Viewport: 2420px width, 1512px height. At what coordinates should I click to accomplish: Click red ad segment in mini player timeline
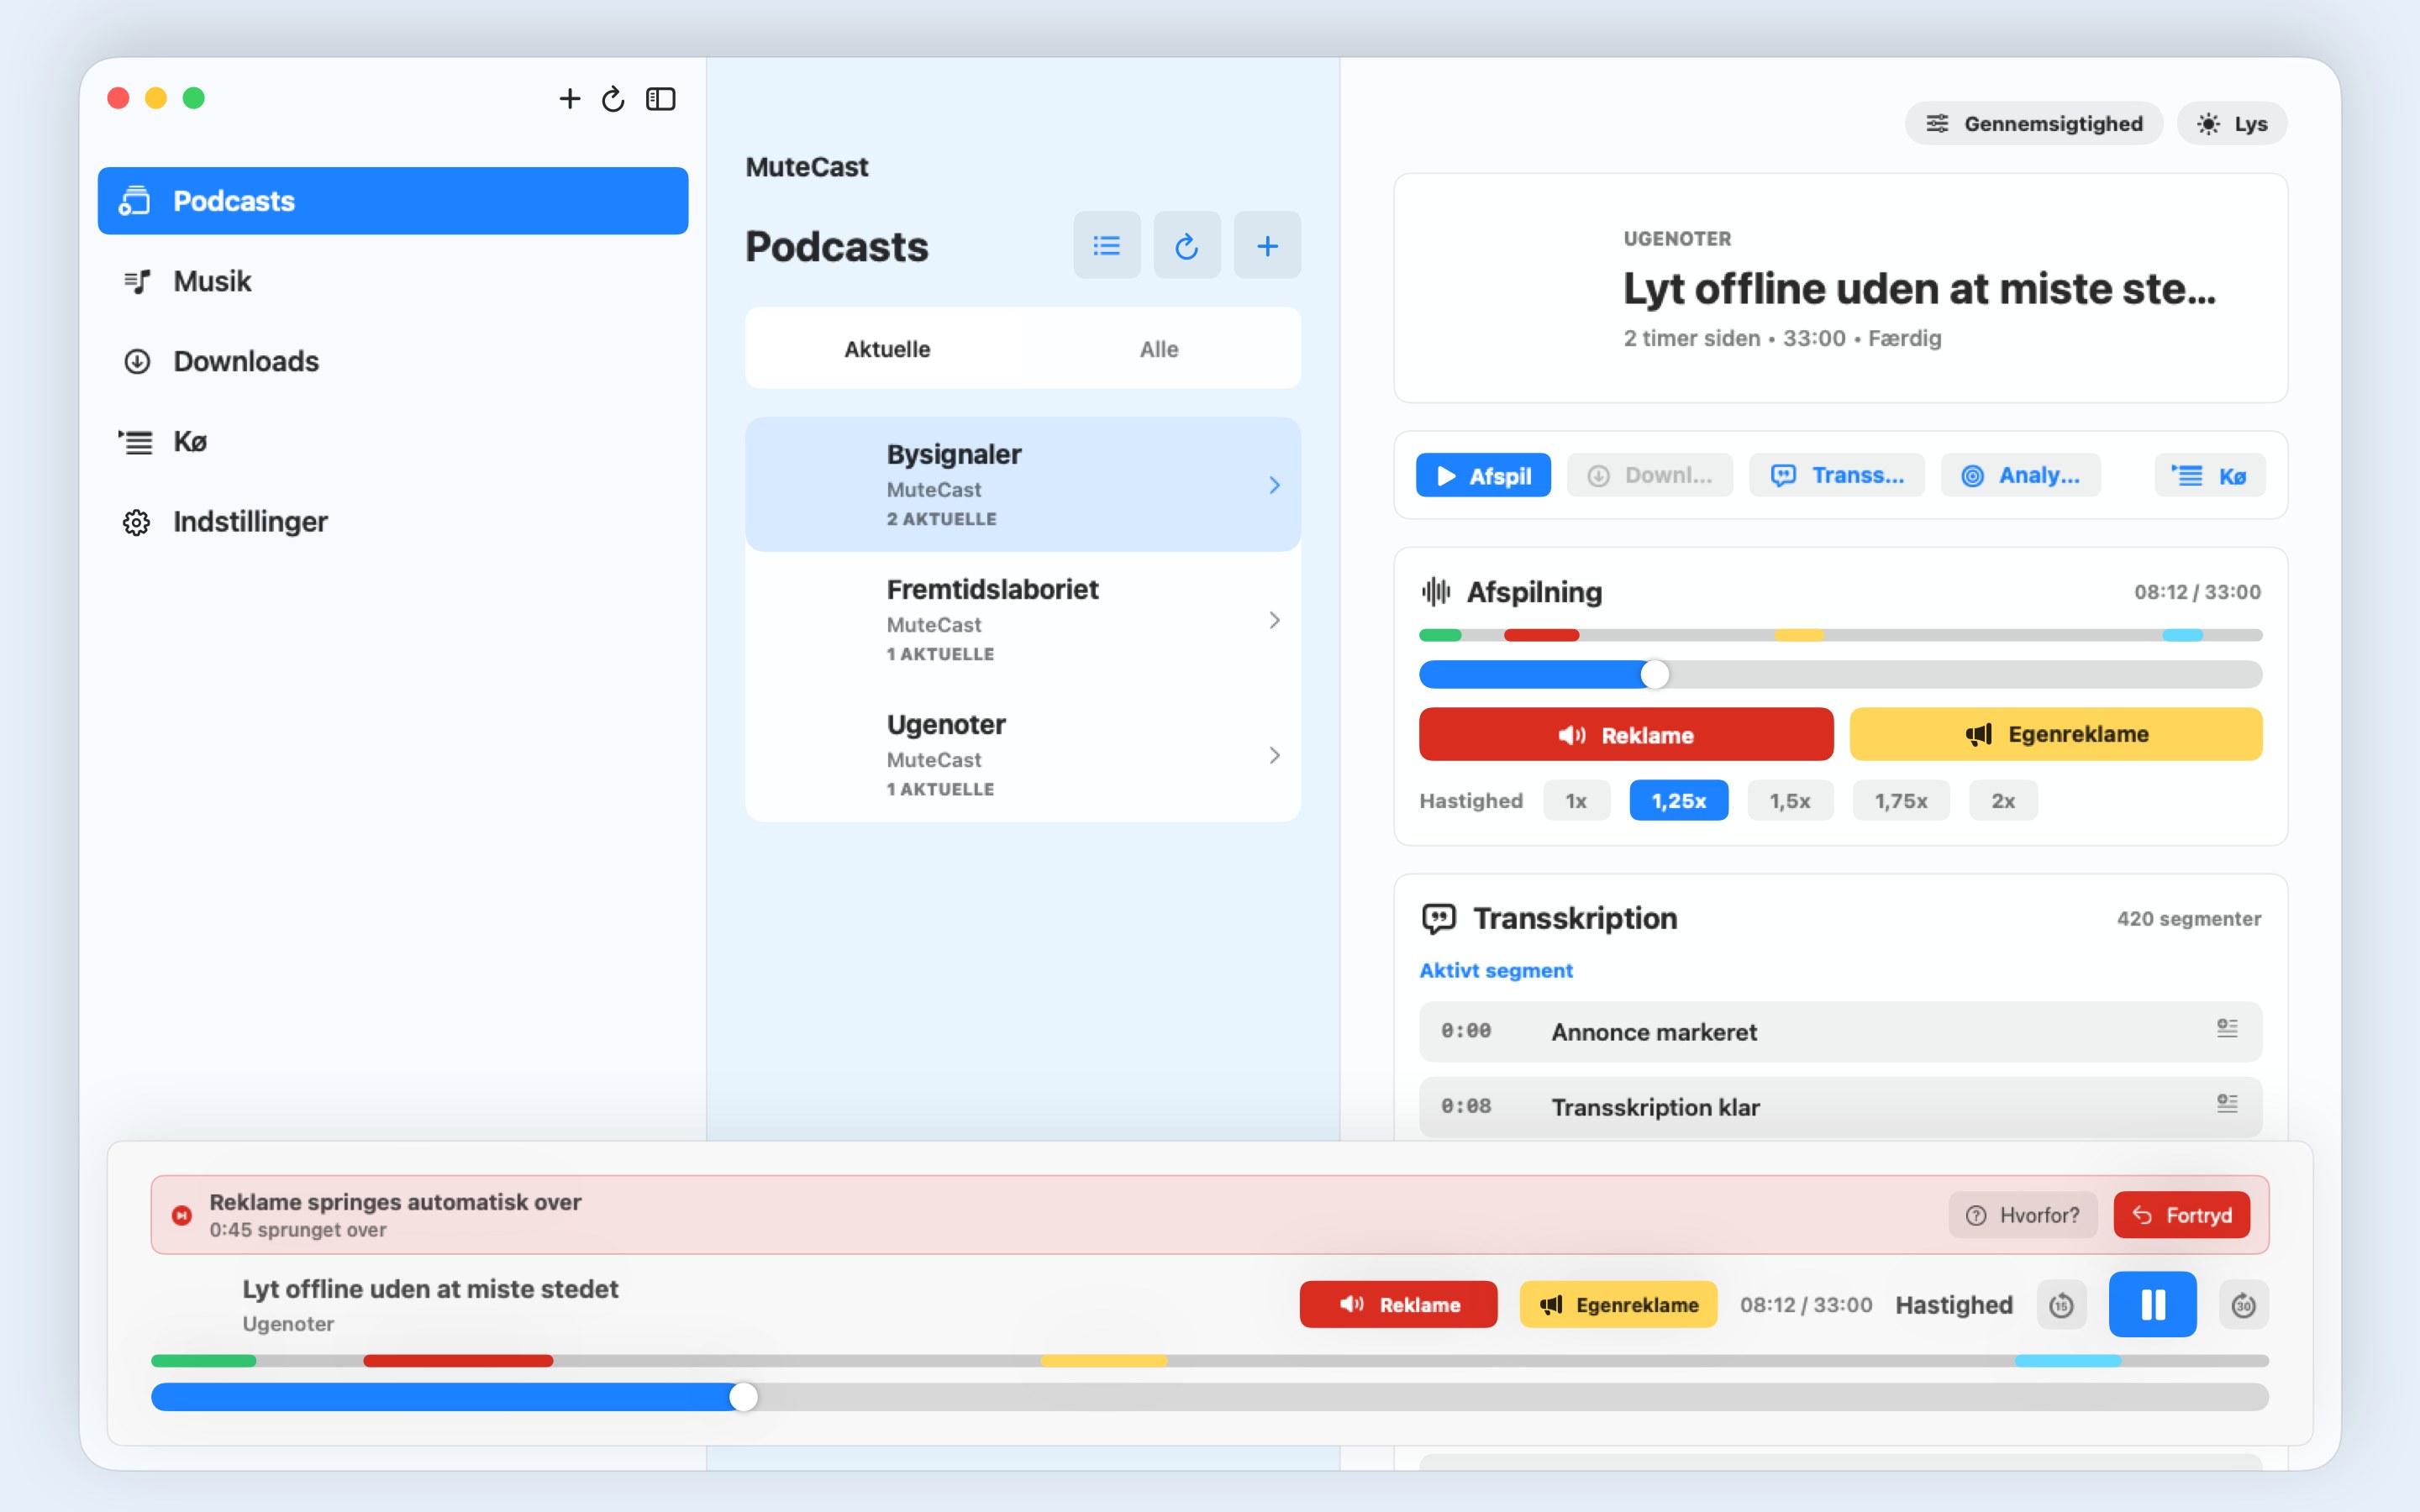coord(458,1361)
